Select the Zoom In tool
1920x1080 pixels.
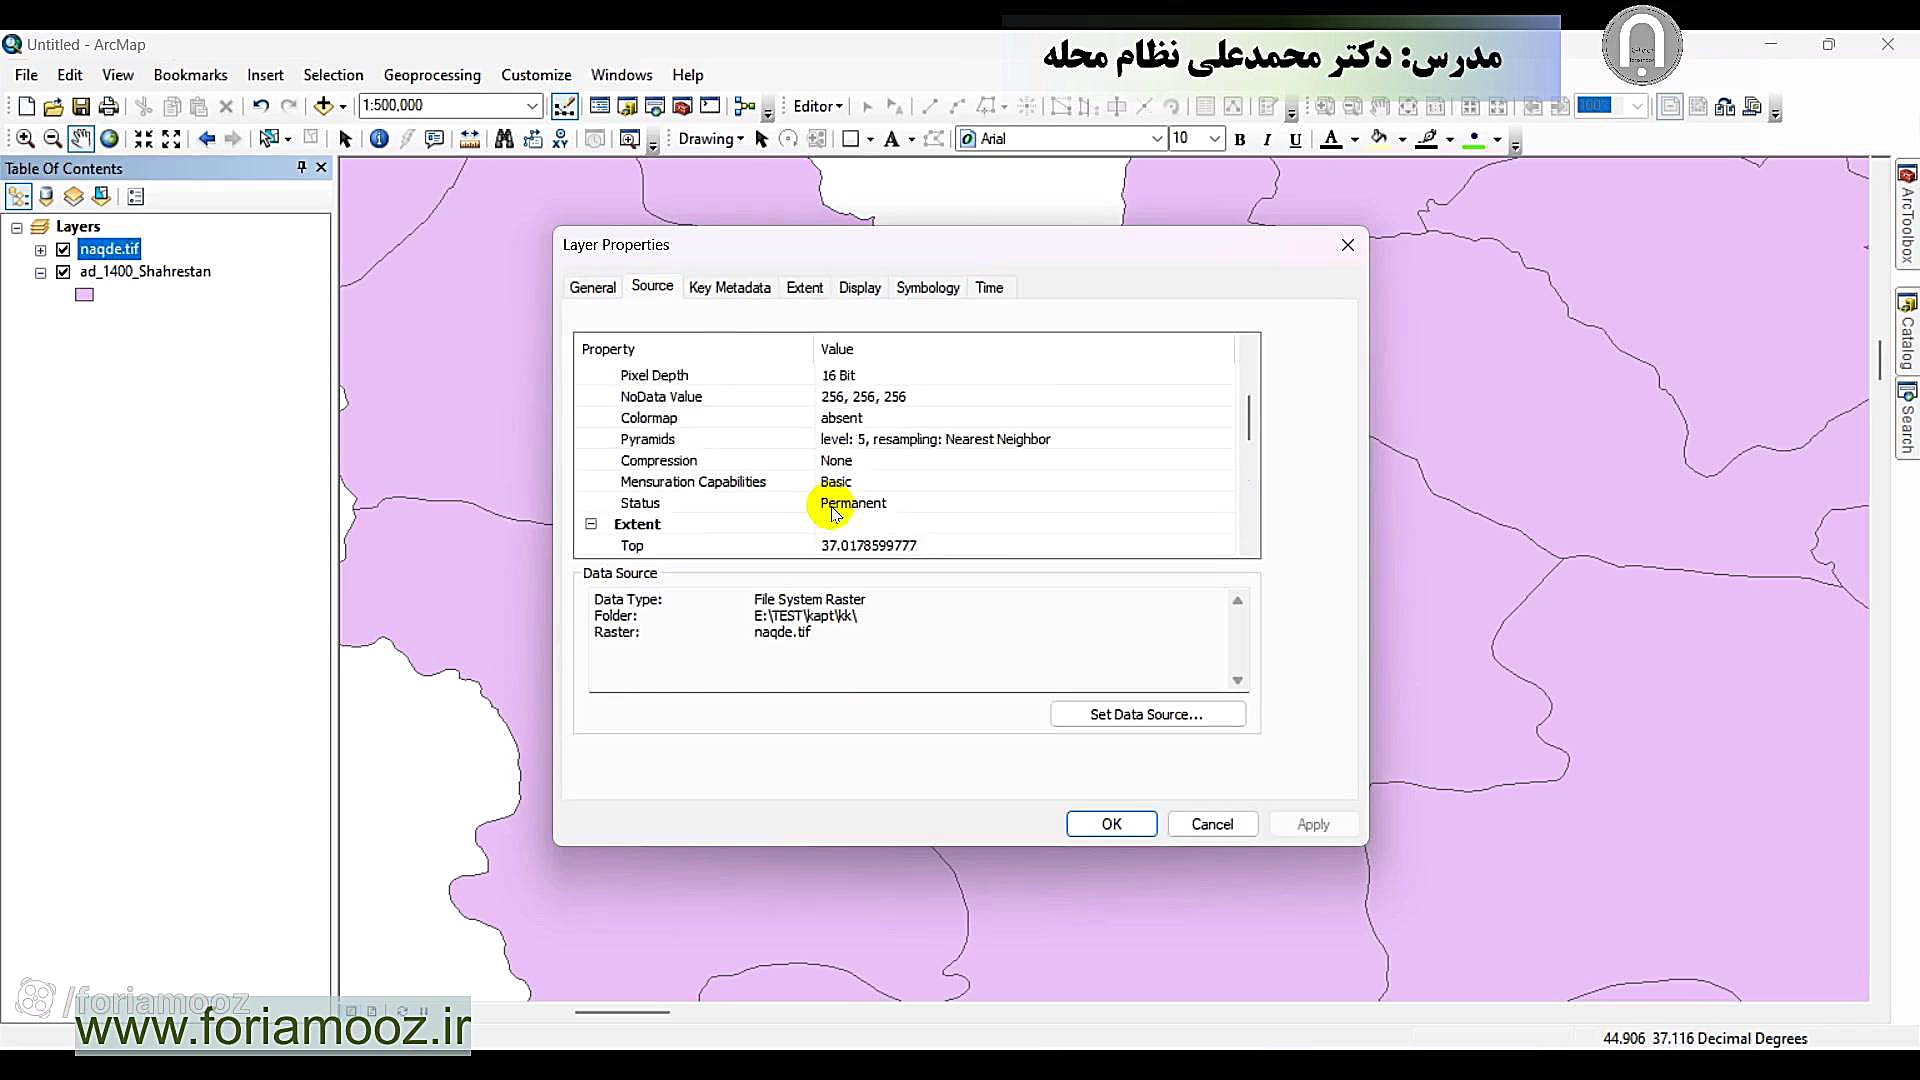(x=25, y=139)
